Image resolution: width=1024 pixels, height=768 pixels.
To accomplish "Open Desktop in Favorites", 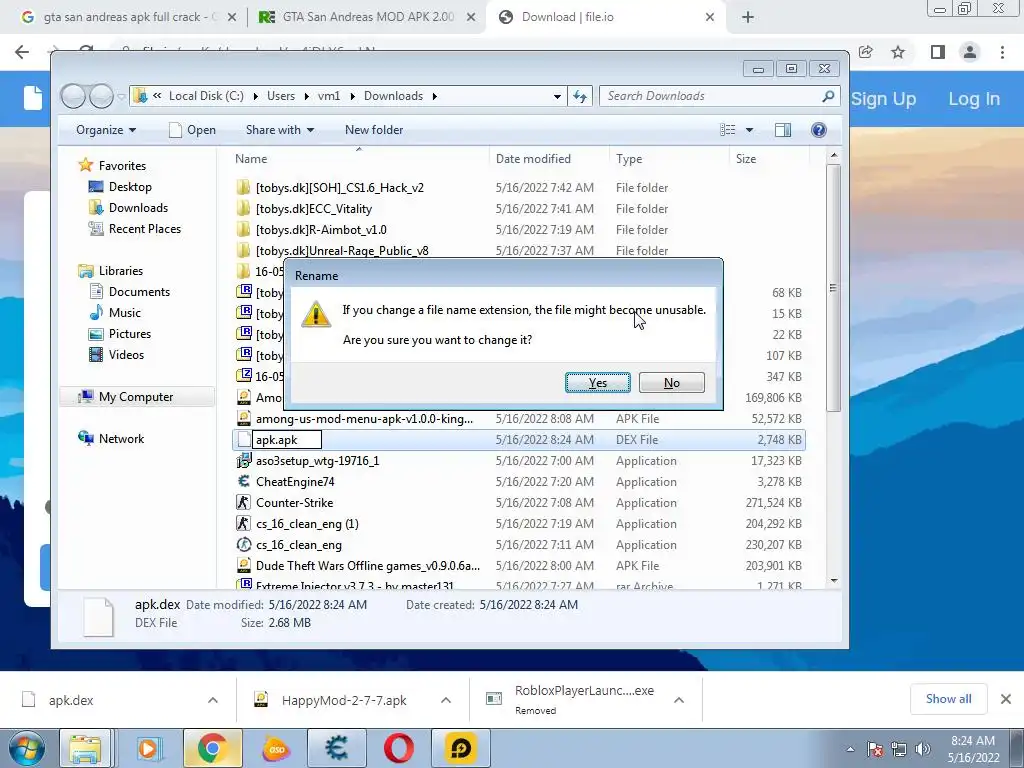I will pos(130,187).
